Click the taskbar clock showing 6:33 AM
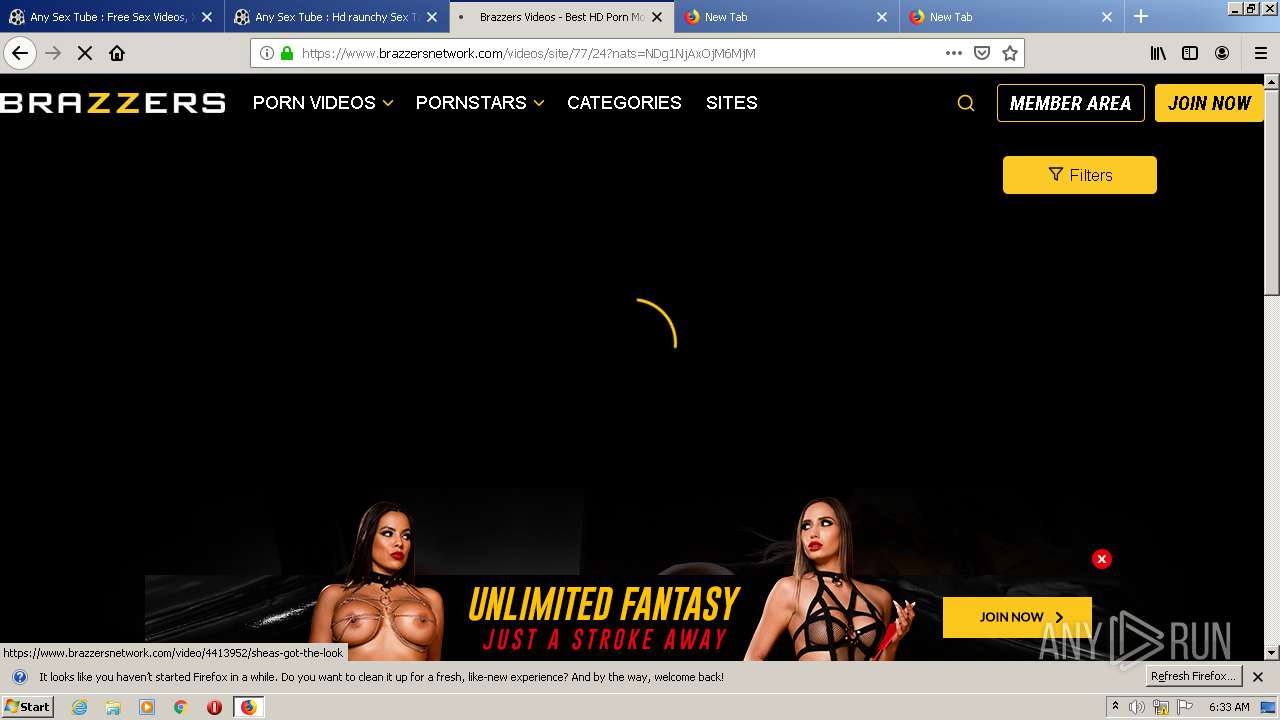This screenshot has width=1280, height=720. click(1229, 707)
